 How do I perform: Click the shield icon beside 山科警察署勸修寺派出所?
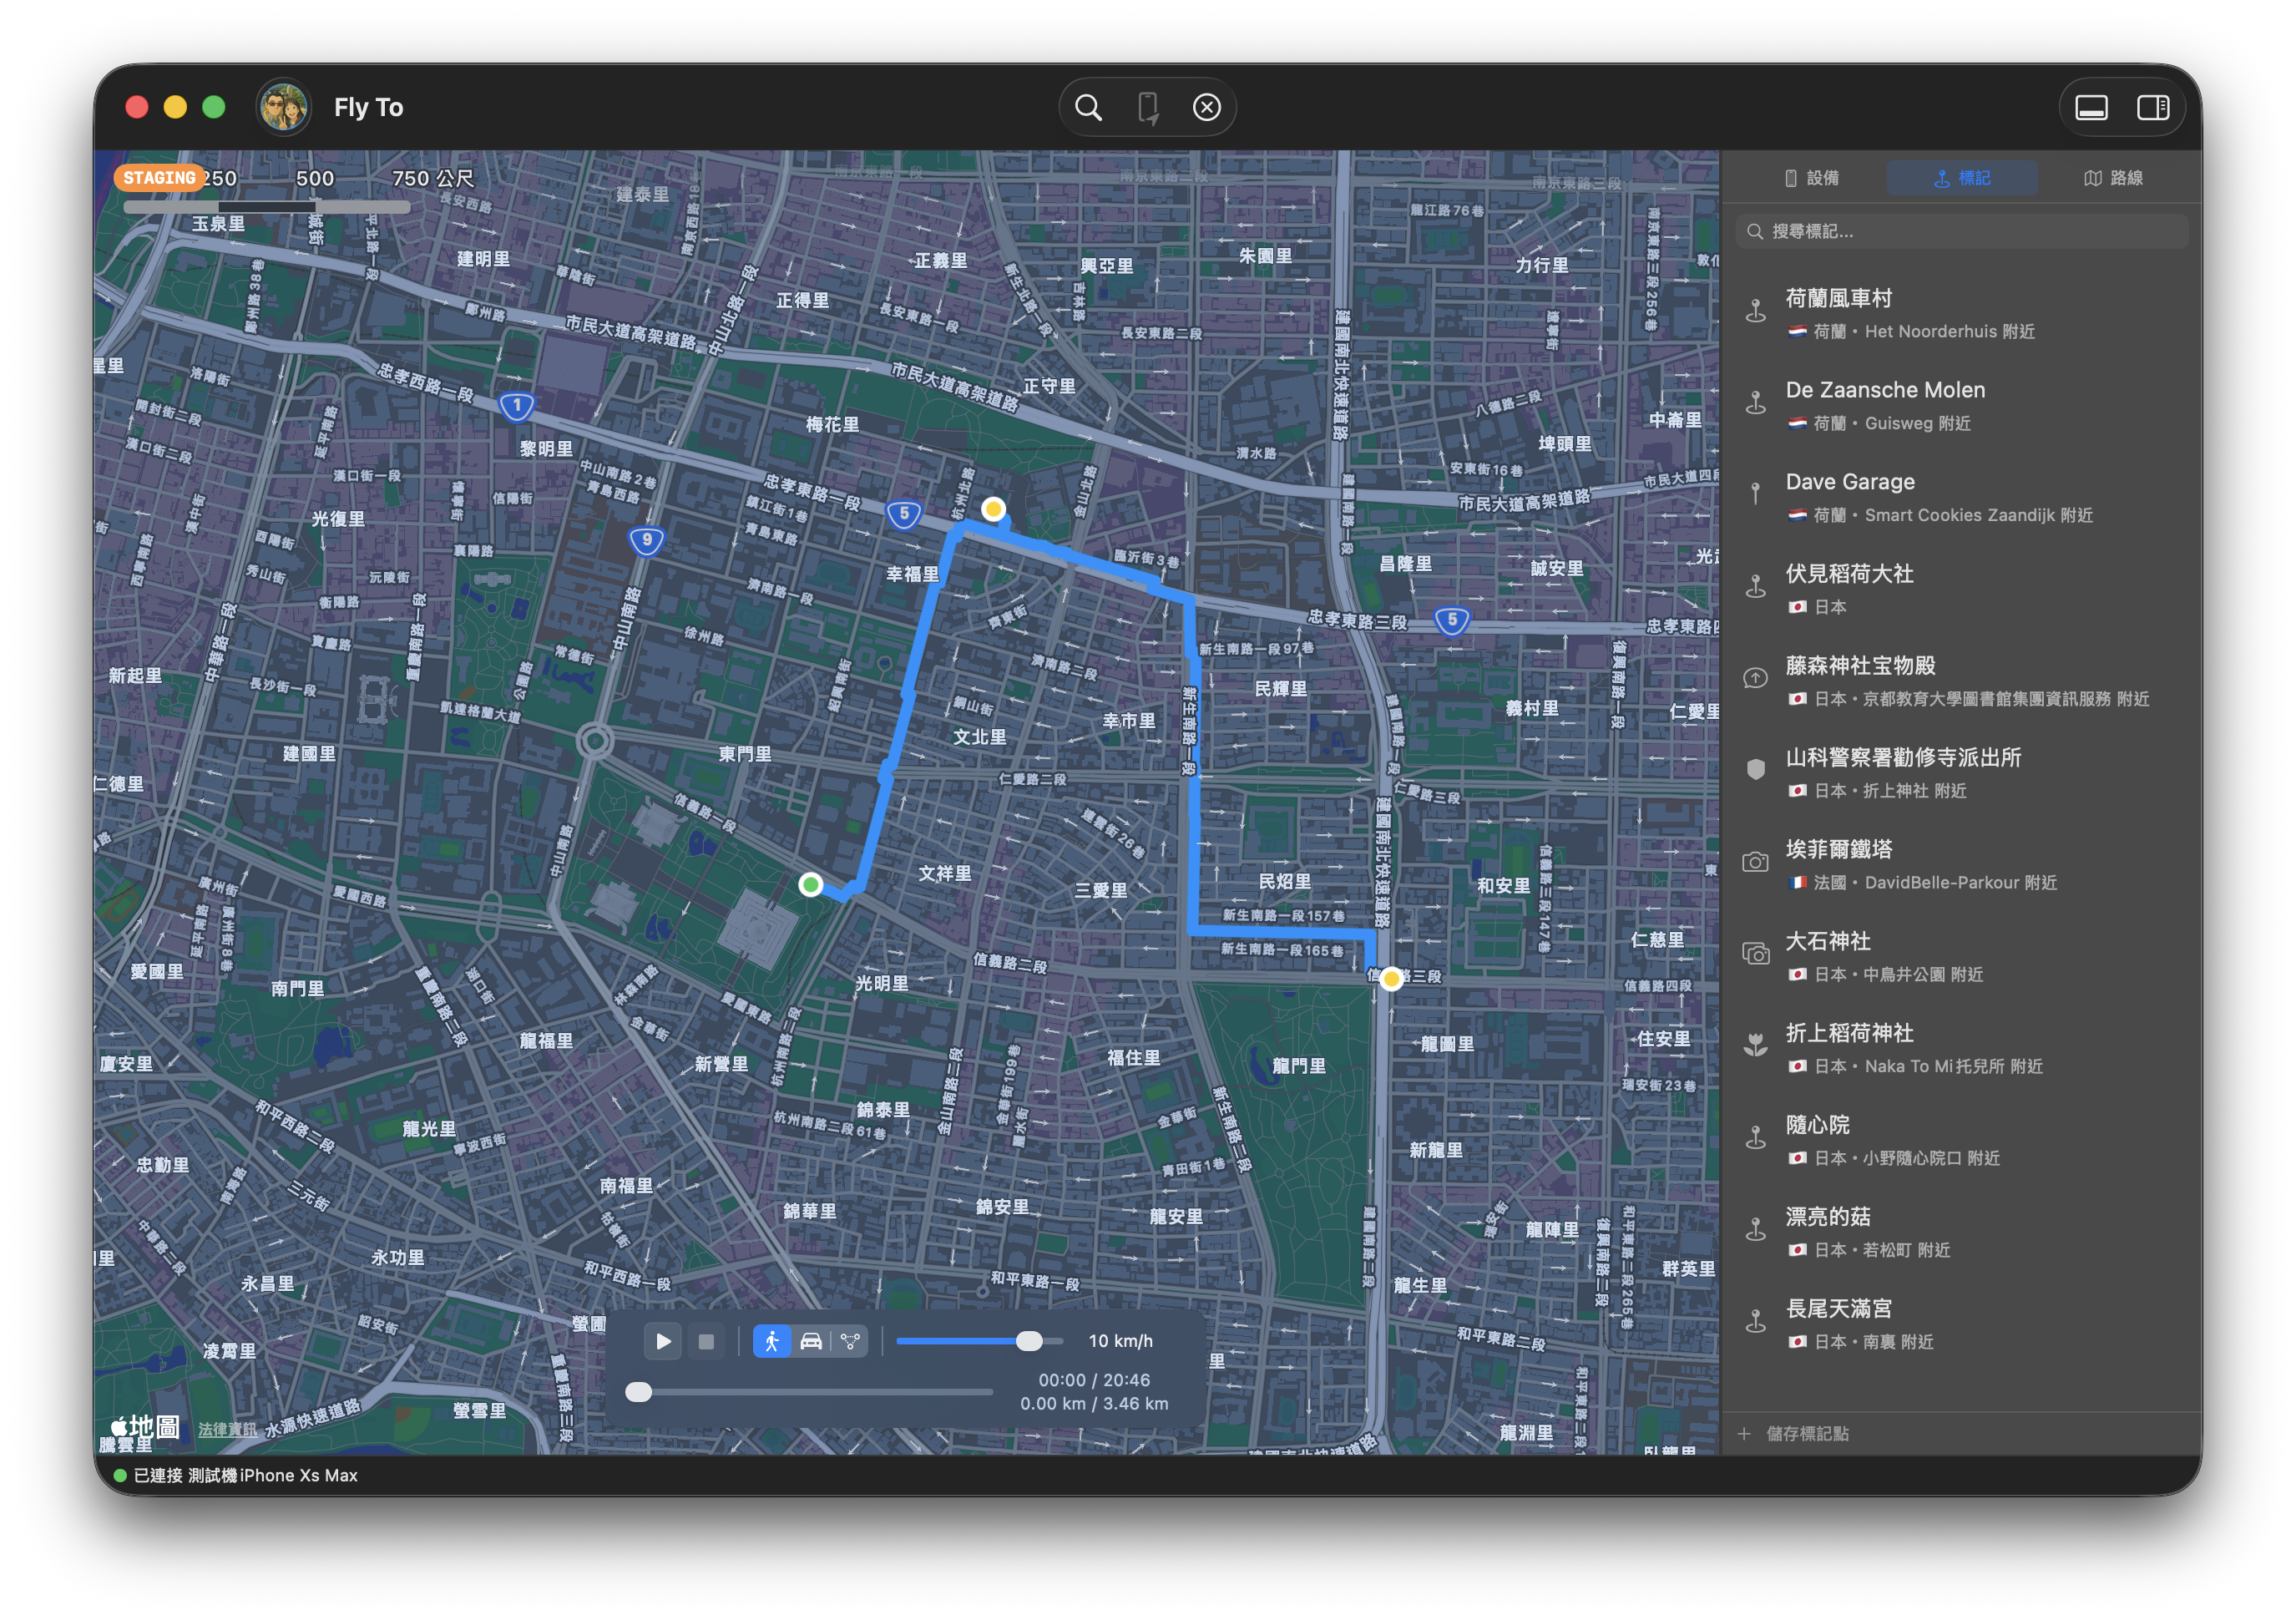pyautogui.click(x=1755, y=769)
